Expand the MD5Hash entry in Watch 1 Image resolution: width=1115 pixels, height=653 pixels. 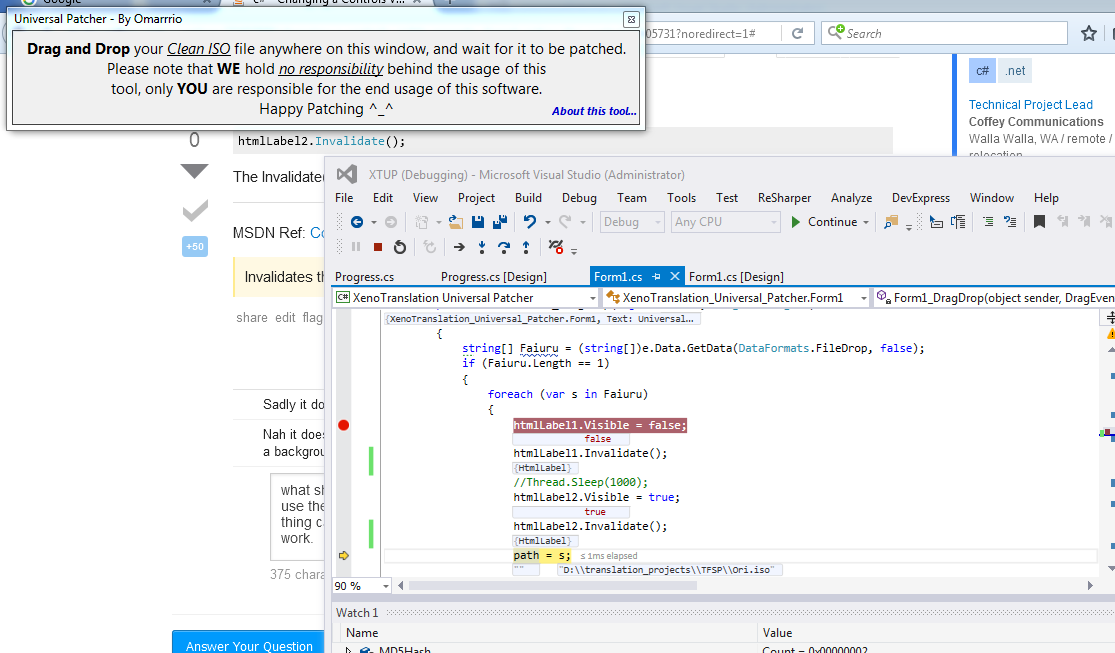coord(348,648)
